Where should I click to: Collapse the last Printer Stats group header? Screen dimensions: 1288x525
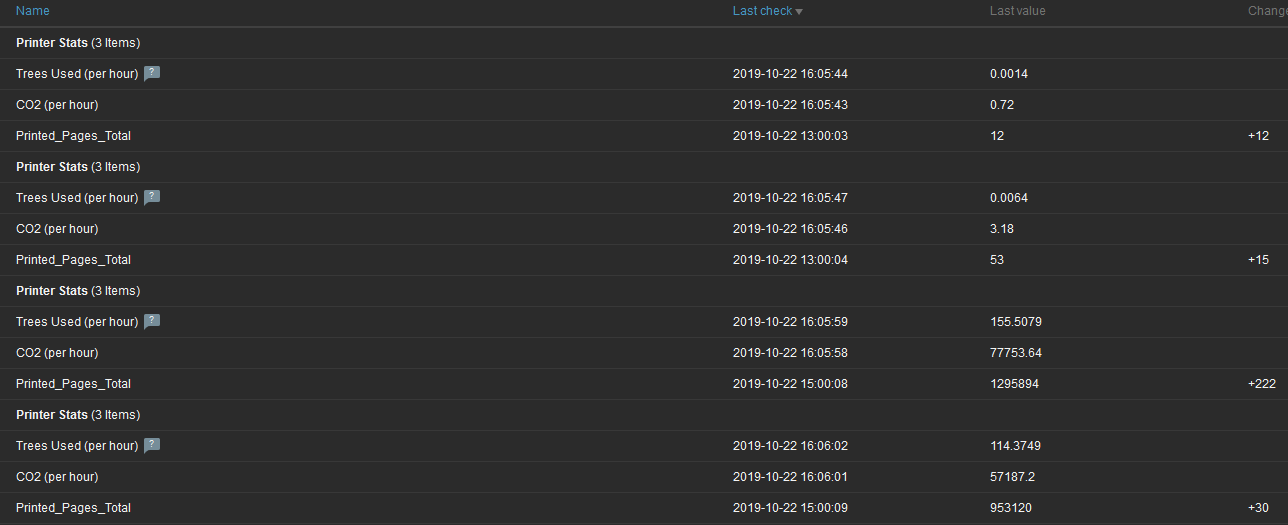pos(50,415)
